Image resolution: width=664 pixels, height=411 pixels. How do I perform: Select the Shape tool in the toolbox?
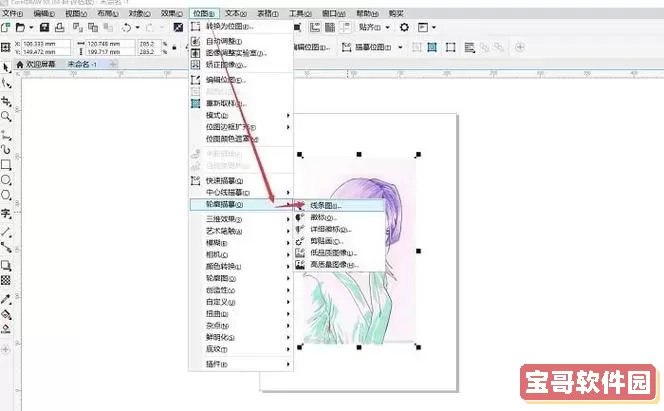coord(6,83)
